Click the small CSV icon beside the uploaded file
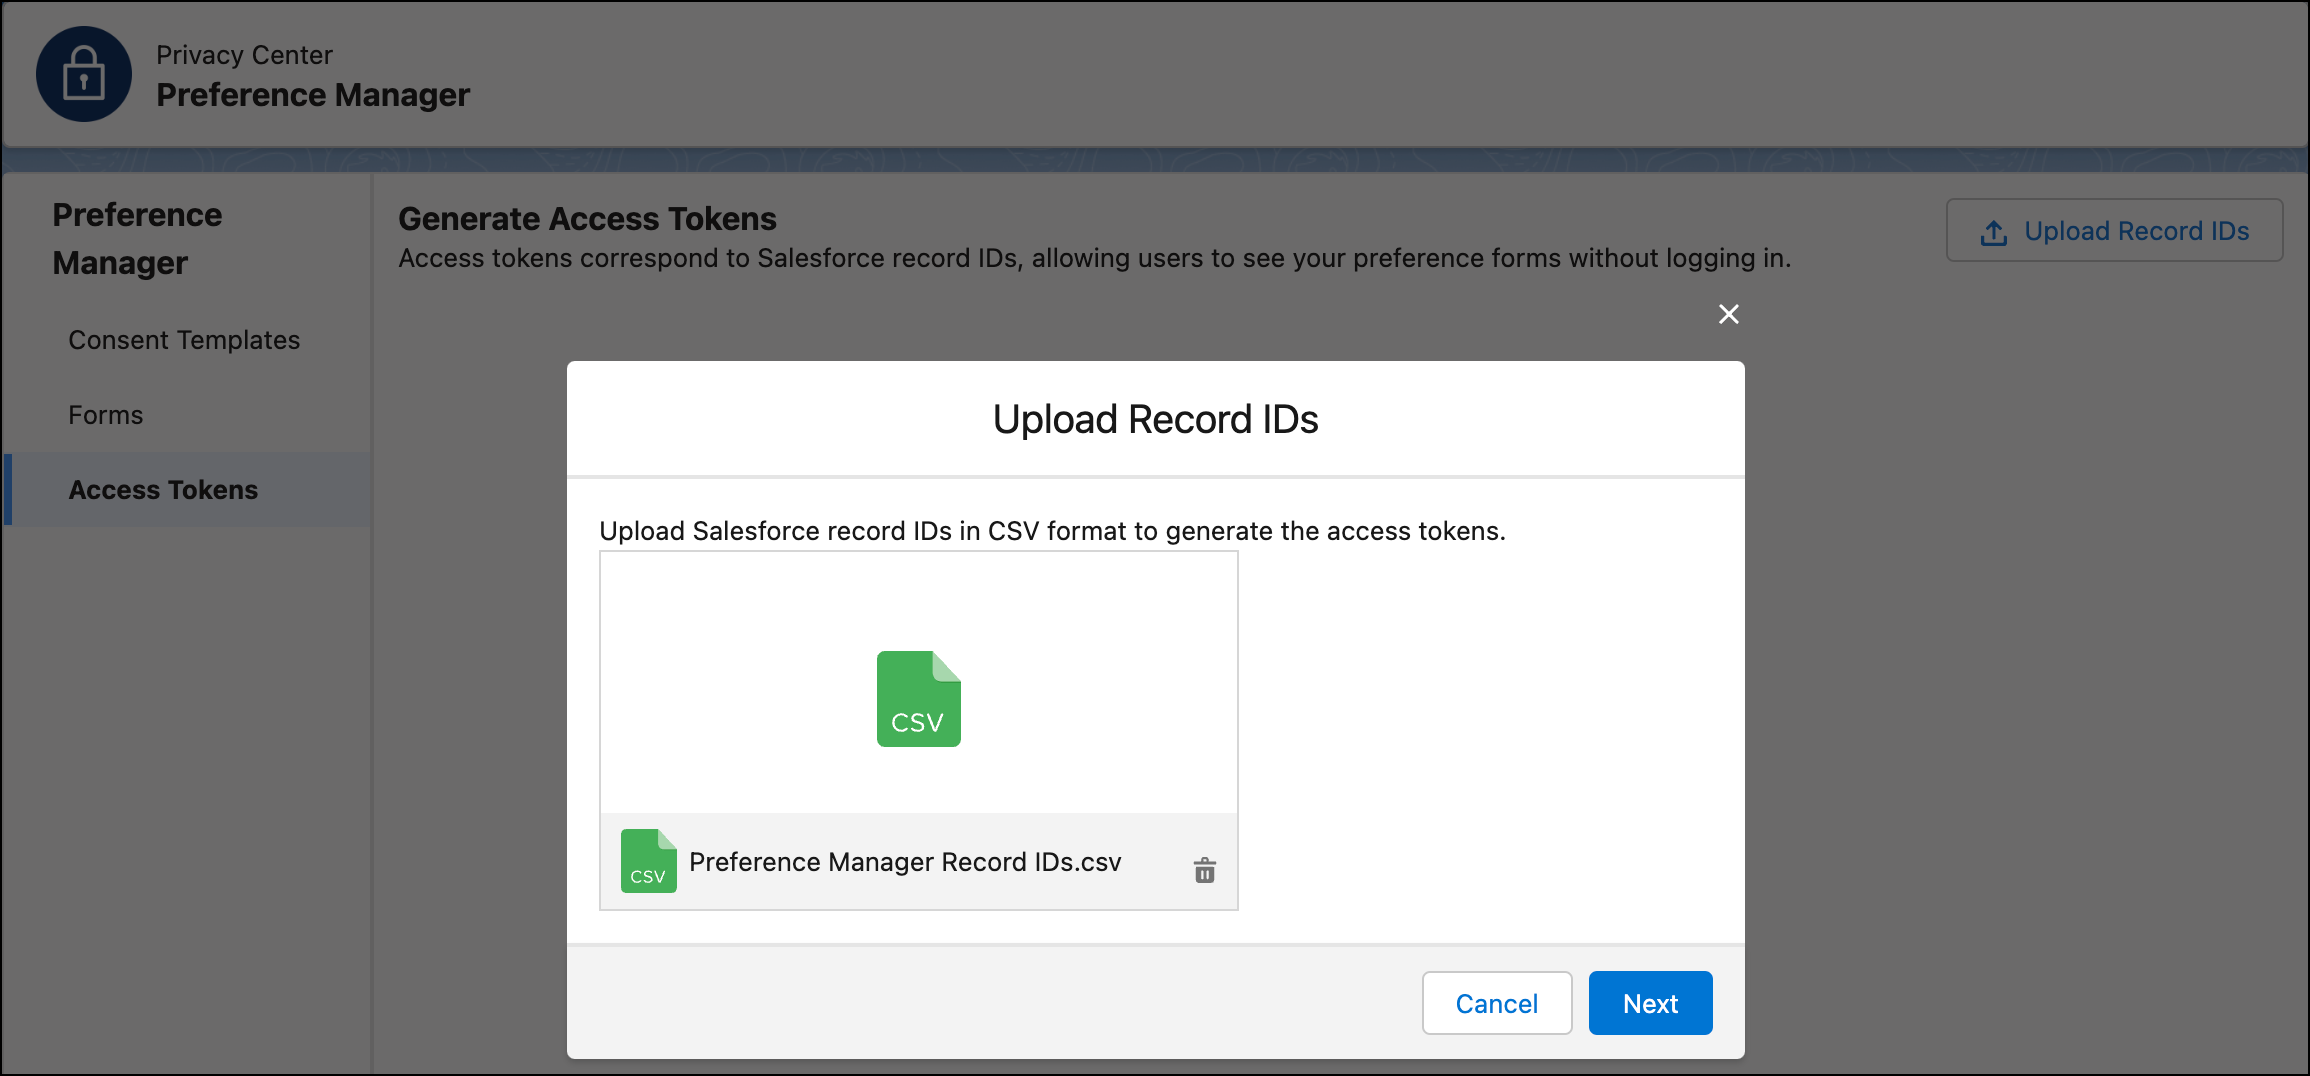The image size is (2310, 1076). pos(648,861)
